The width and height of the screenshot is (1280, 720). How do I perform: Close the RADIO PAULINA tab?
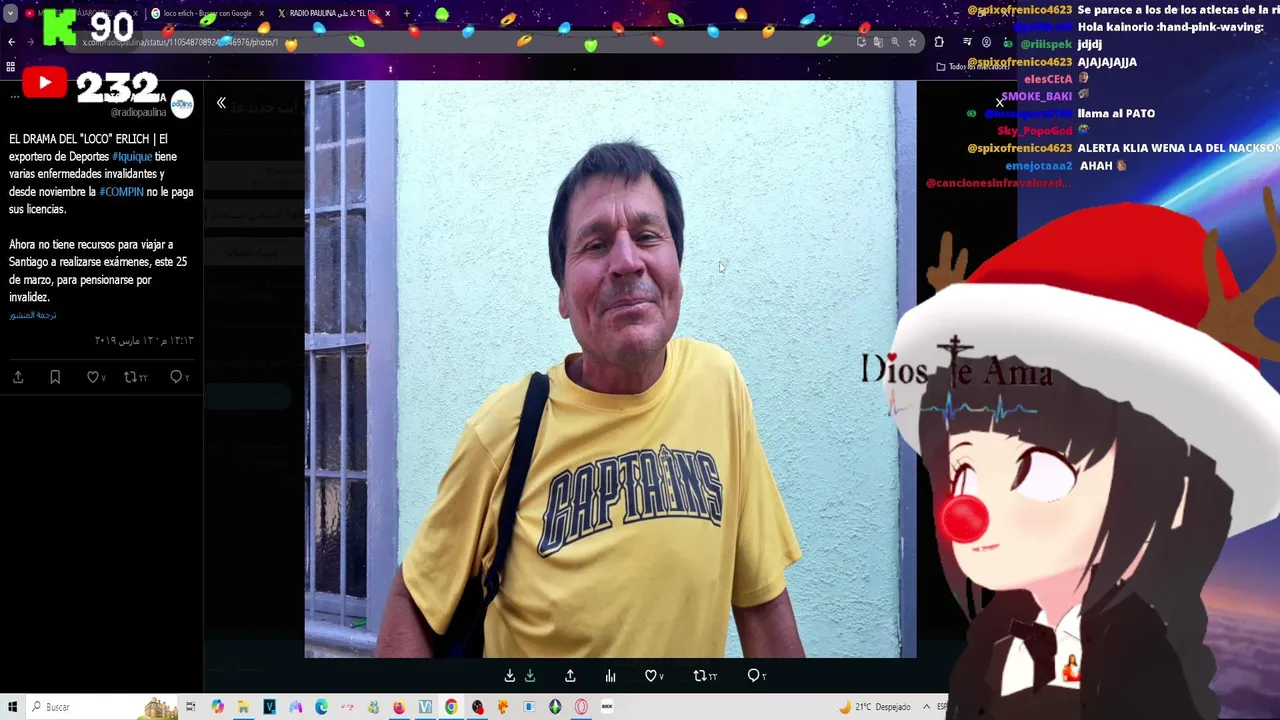click(x=387, y=13)
